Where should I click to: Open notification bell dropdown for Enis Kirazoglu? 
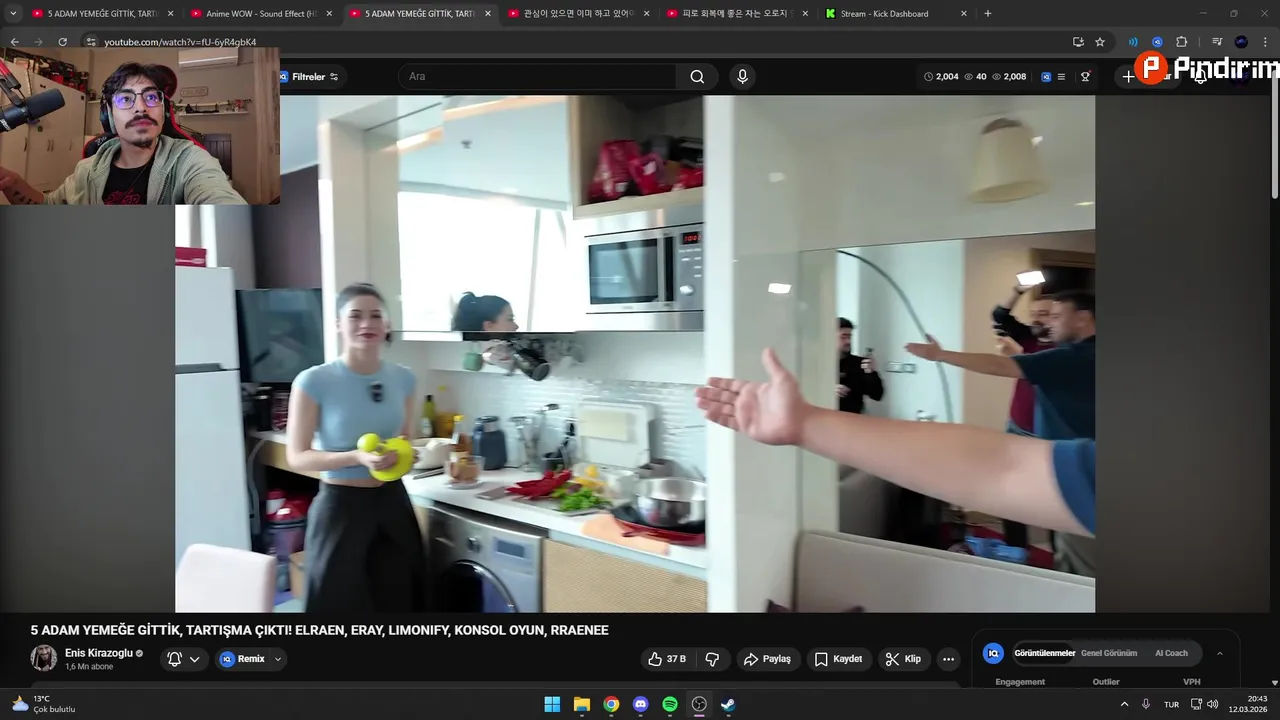pyautogui.click(x=184, y=659)
